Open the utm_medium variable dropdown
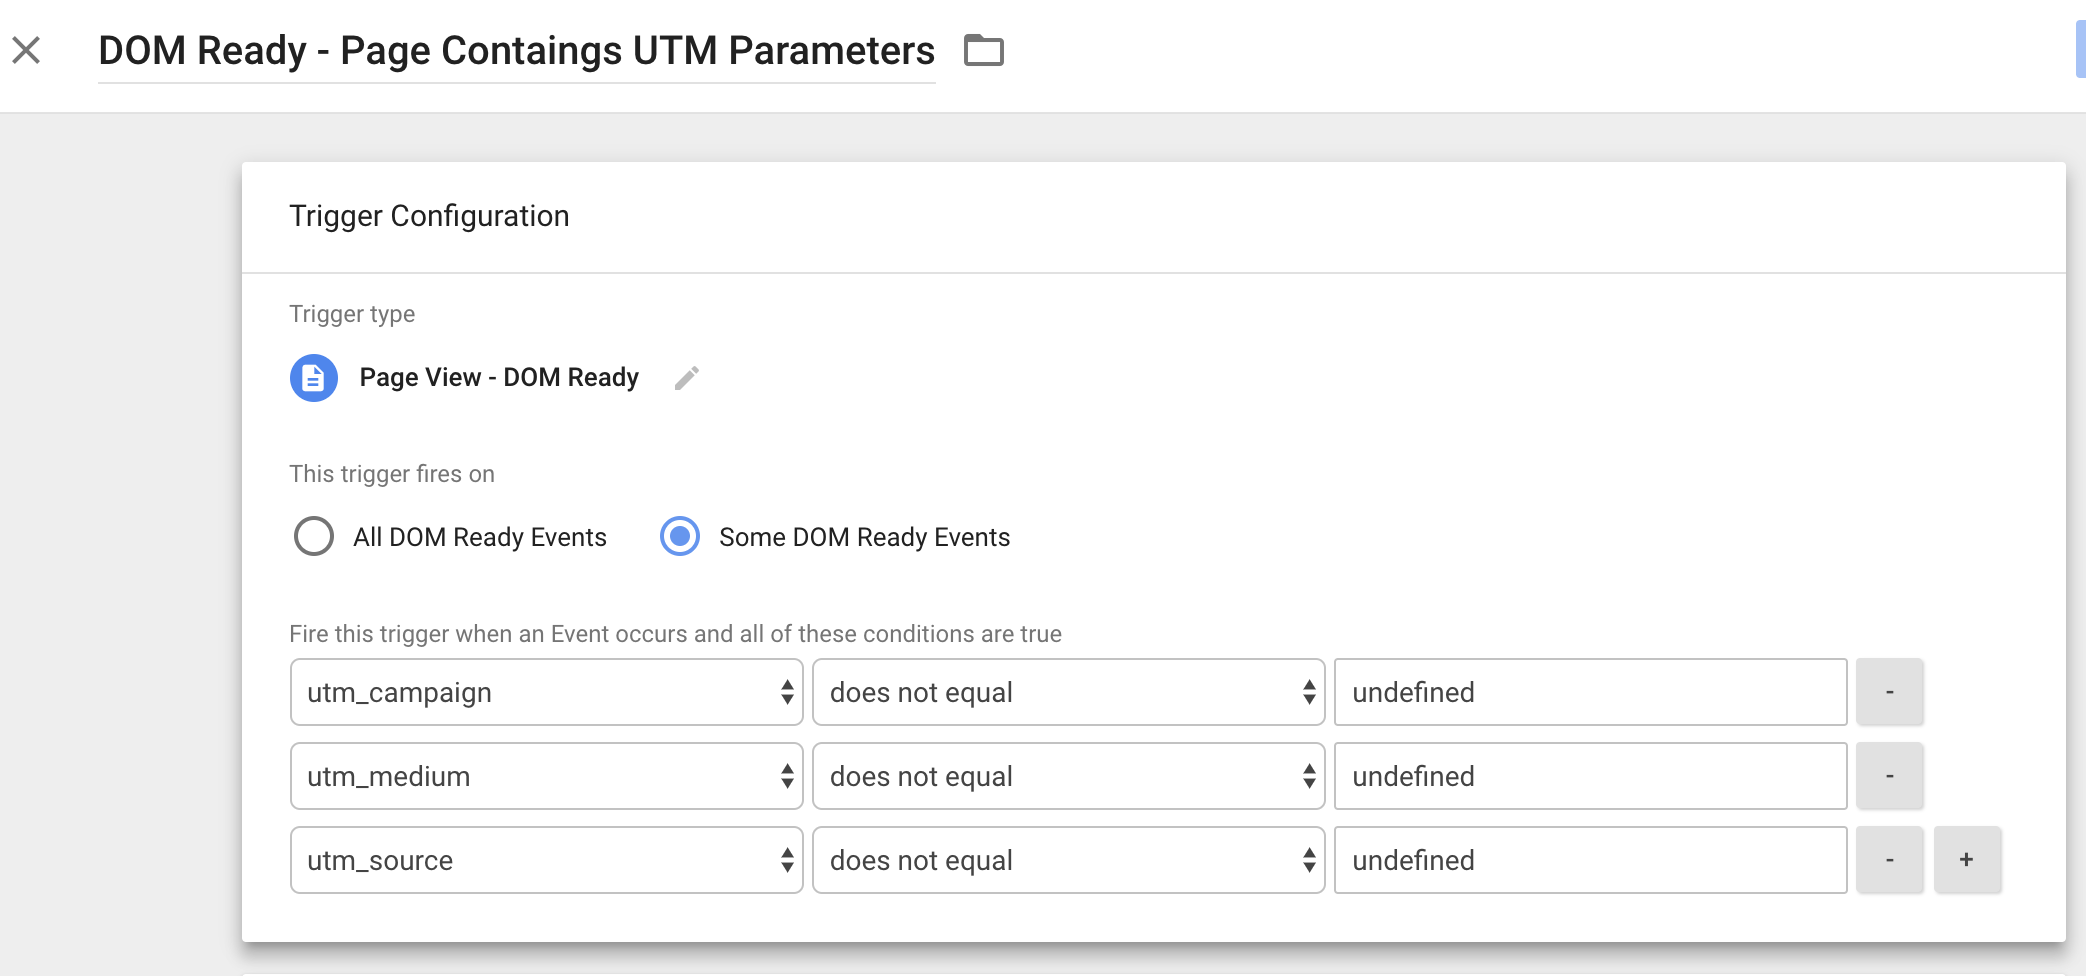 click(x=546, y=776)
